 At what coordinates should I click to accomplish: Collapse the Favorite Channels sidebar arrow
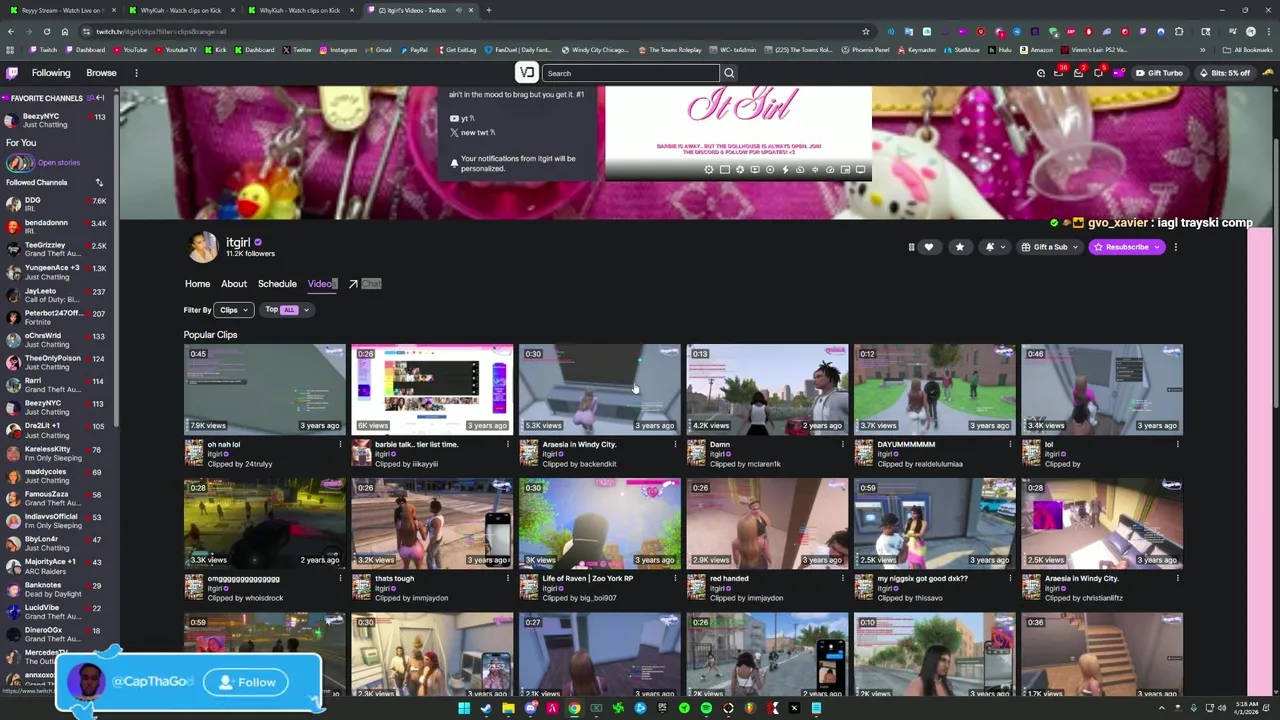[x=99, y=98]
